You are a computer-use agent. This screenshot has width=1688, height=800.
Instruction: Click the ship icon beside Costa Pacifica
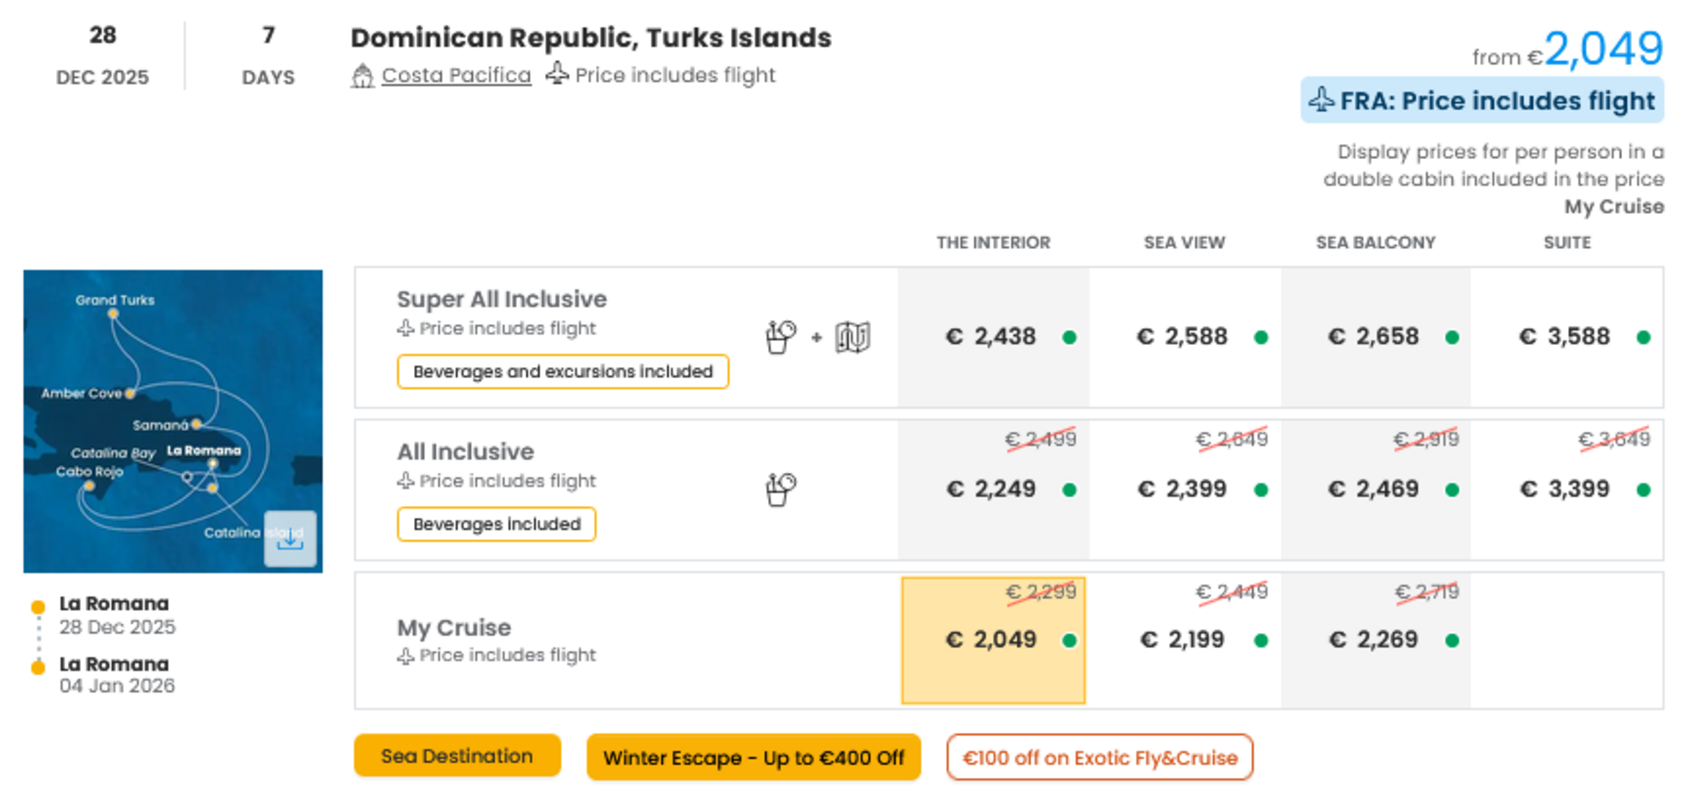coord(362,76)
